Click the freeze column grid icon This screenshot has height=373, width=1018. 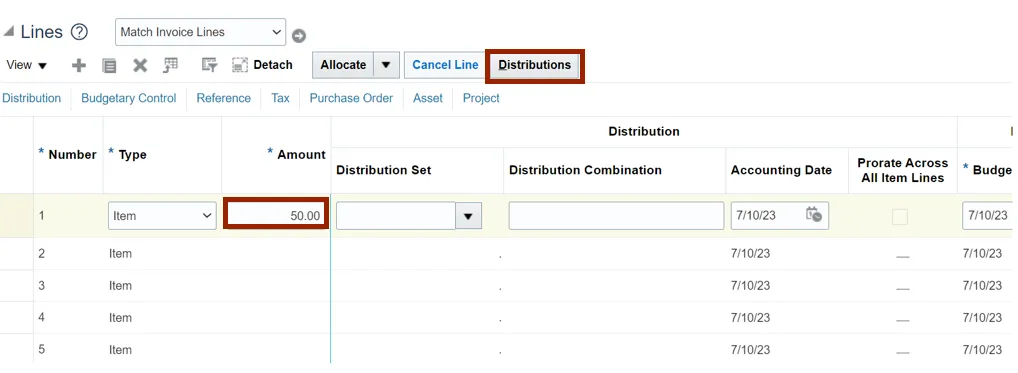[x=171, y=65]
